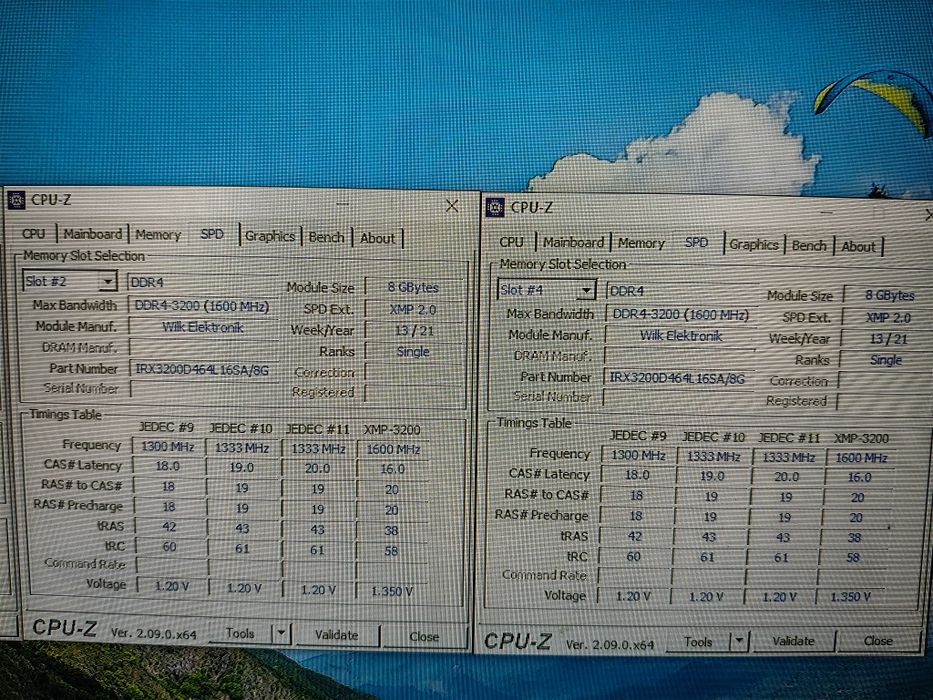This screenshot has height=700, width=933.
Task: Click JEDEC #10 tRC value 61 in Slot #4 window
Action: pos(707,557)
